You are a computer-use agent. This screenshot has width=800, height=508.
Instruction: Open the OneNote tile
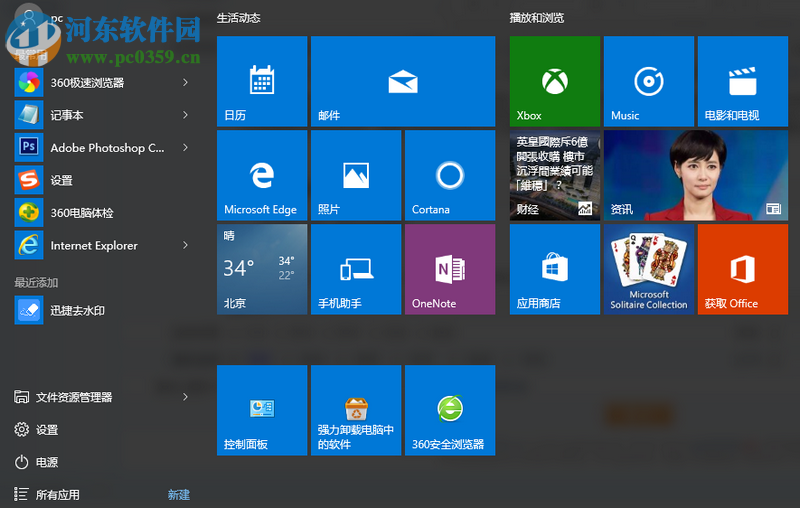click(x=449, y=269)
